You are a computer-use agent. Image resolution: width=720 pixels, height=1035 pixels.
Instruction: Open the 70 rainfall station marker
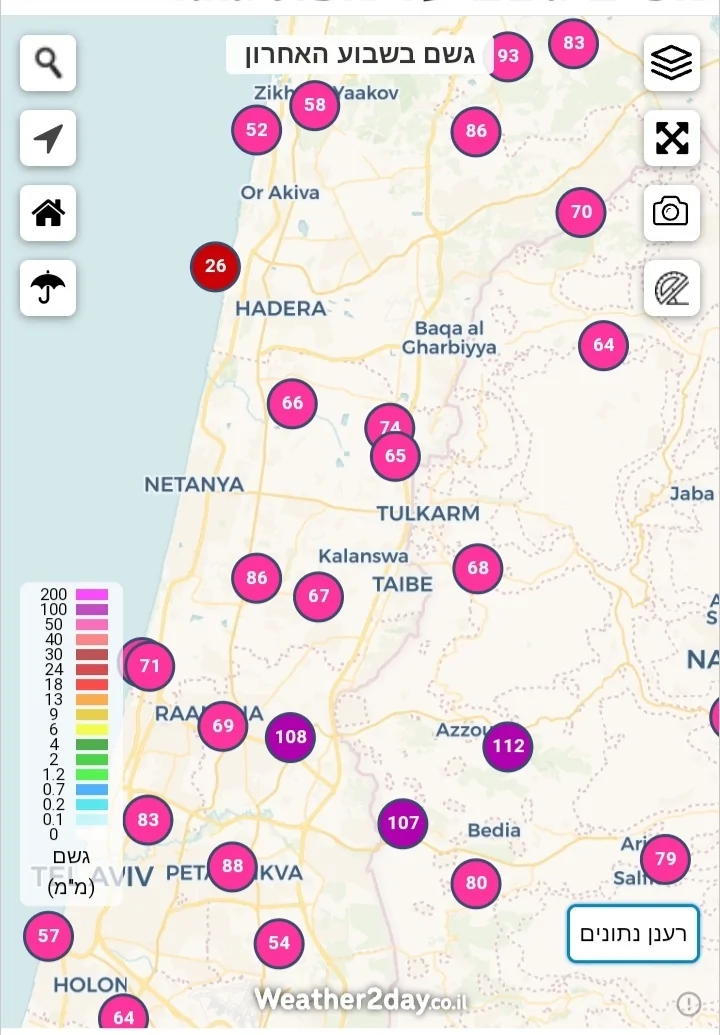581,212
